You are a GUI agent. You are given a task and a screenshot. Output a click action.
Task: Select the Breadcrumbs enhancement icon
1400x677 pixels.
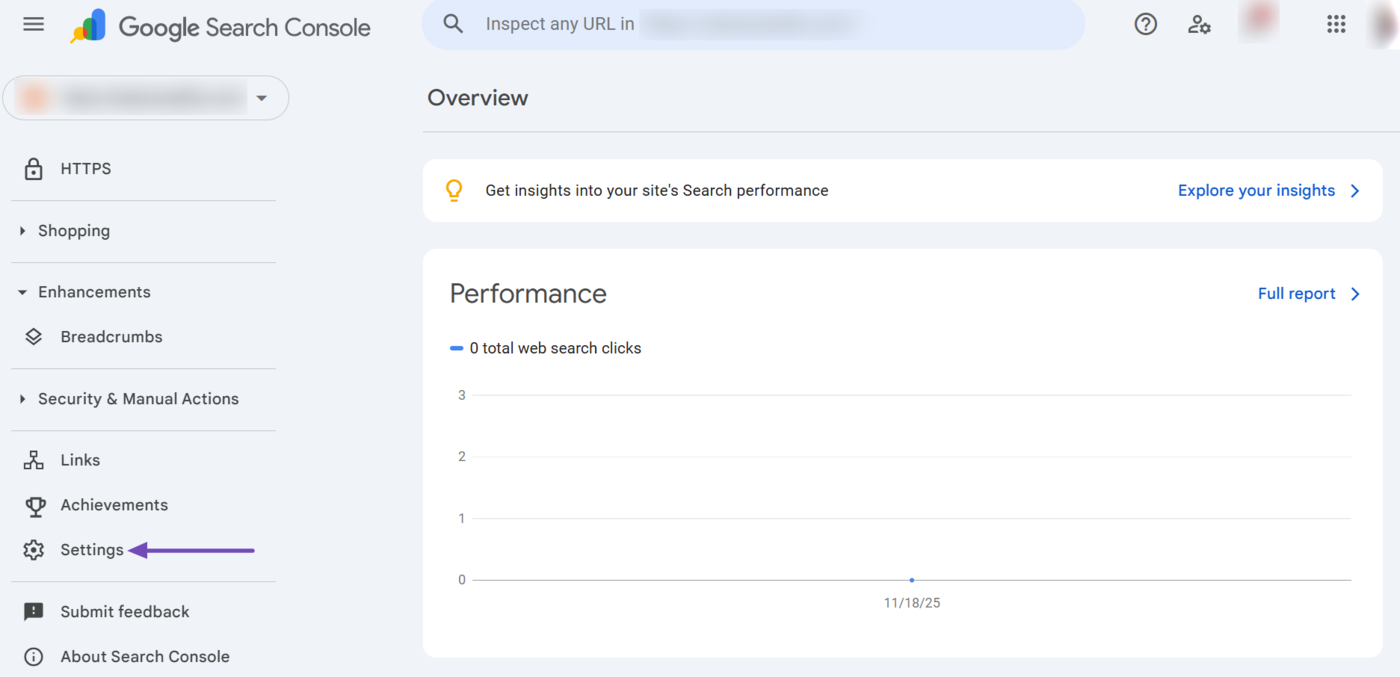34,337
